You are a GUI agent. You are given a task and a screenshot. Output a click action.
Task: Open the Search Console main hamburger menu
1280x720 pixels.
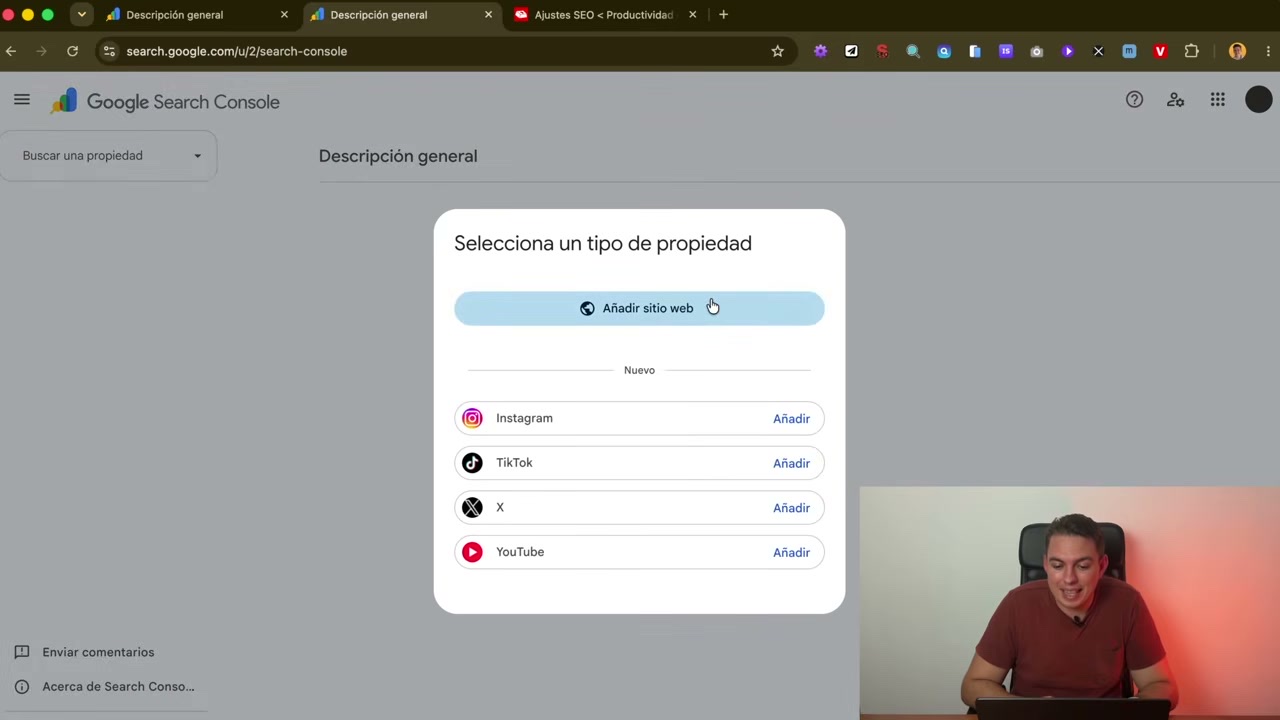[22, 99]
